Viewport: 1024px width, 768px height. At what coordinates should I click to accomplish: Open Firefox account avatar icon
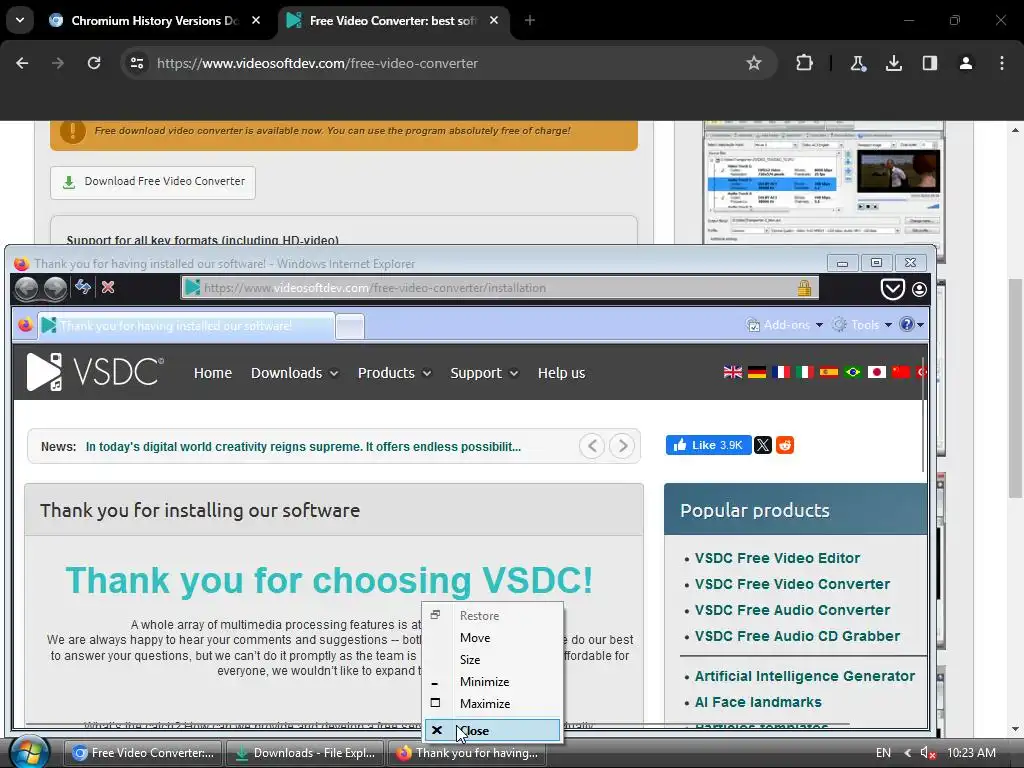[919, 289]
